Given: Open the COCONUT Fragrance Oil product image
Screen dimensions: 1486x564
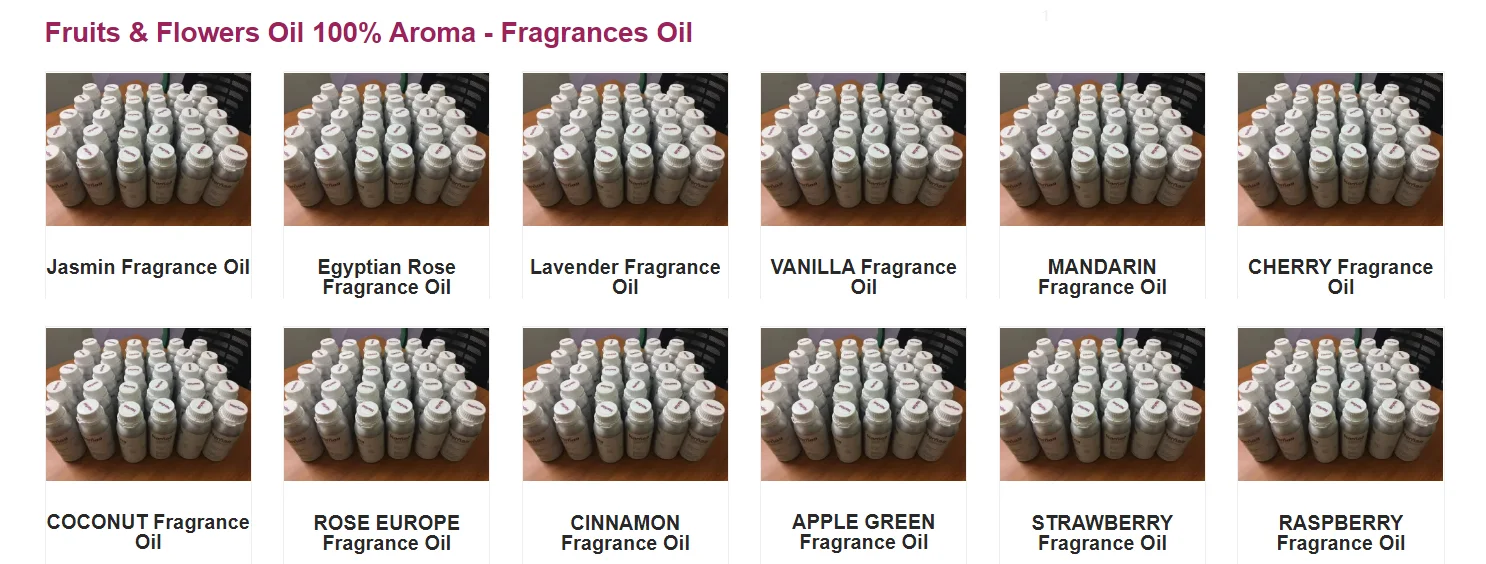Looking at the screenshot, I should [x=148, y=404].
